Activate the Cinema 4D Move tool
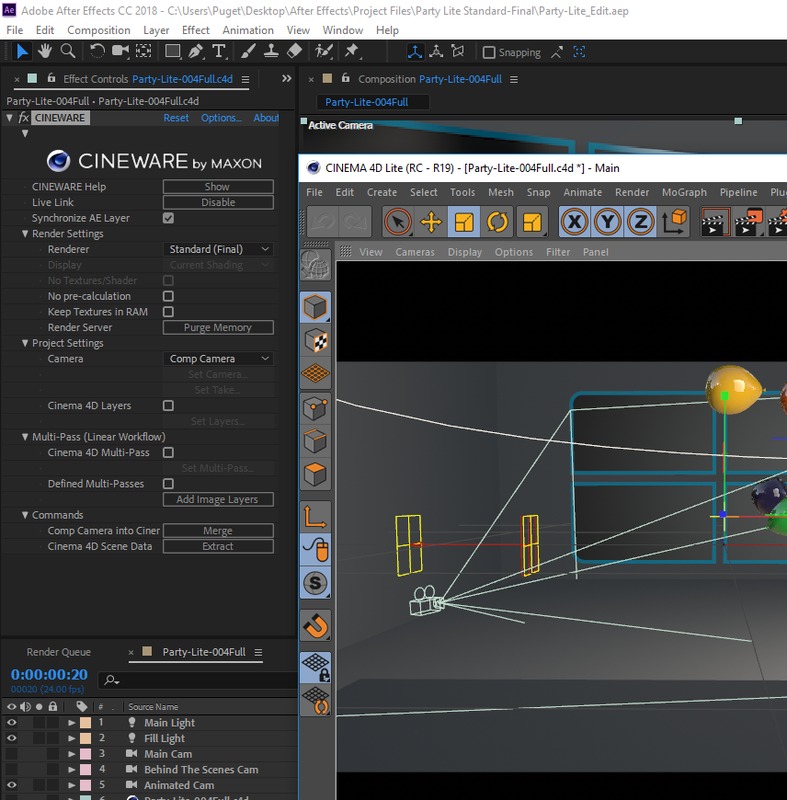787x800 pixels. (x=431, y=222)
